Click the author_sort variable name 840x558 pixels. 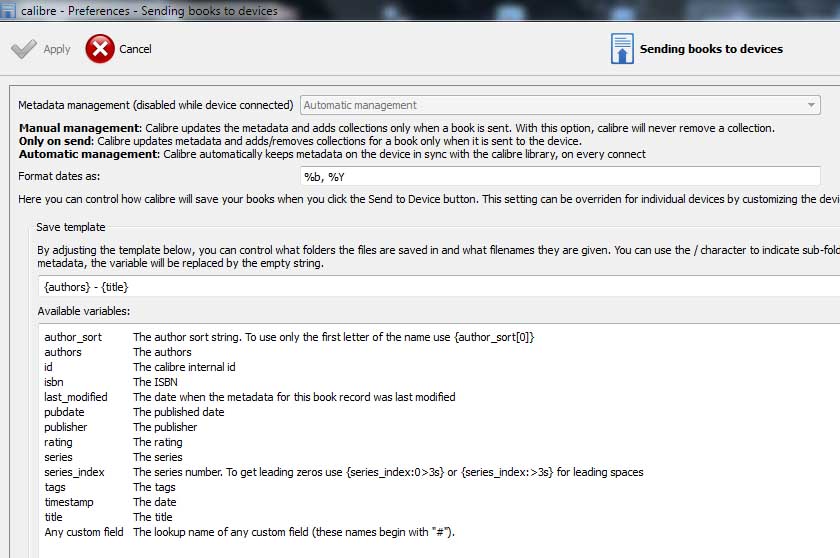click(x=73, y=337)
